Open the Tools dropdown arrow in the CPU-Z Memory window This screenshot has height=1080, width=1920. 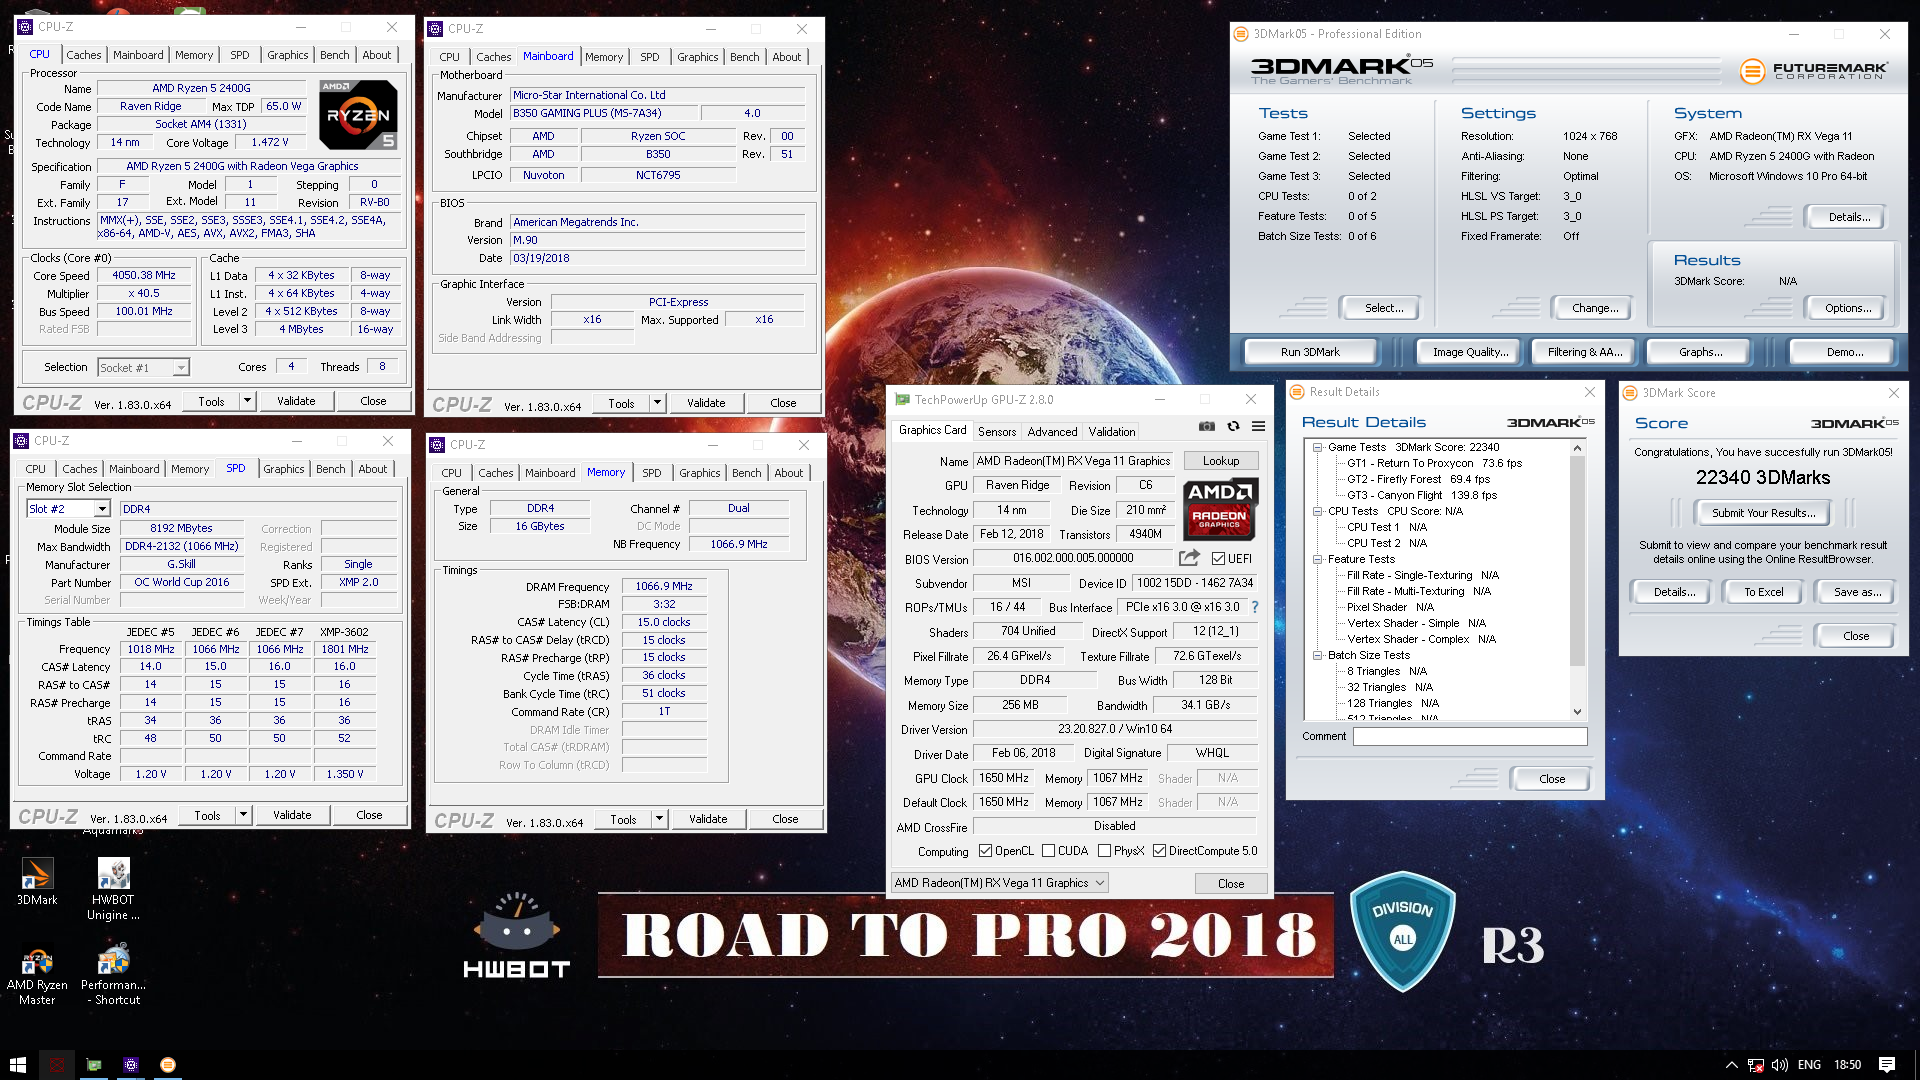coord(659,819)
